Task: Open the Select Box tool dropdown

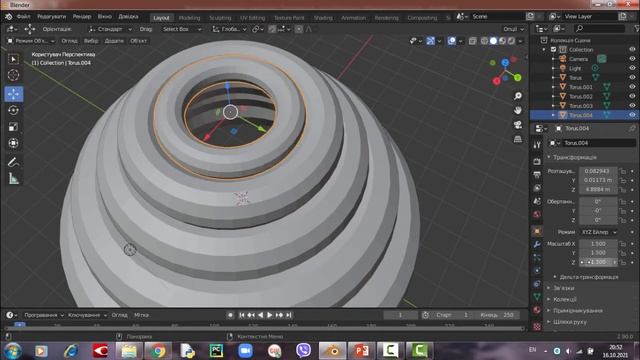Action: 181,29
